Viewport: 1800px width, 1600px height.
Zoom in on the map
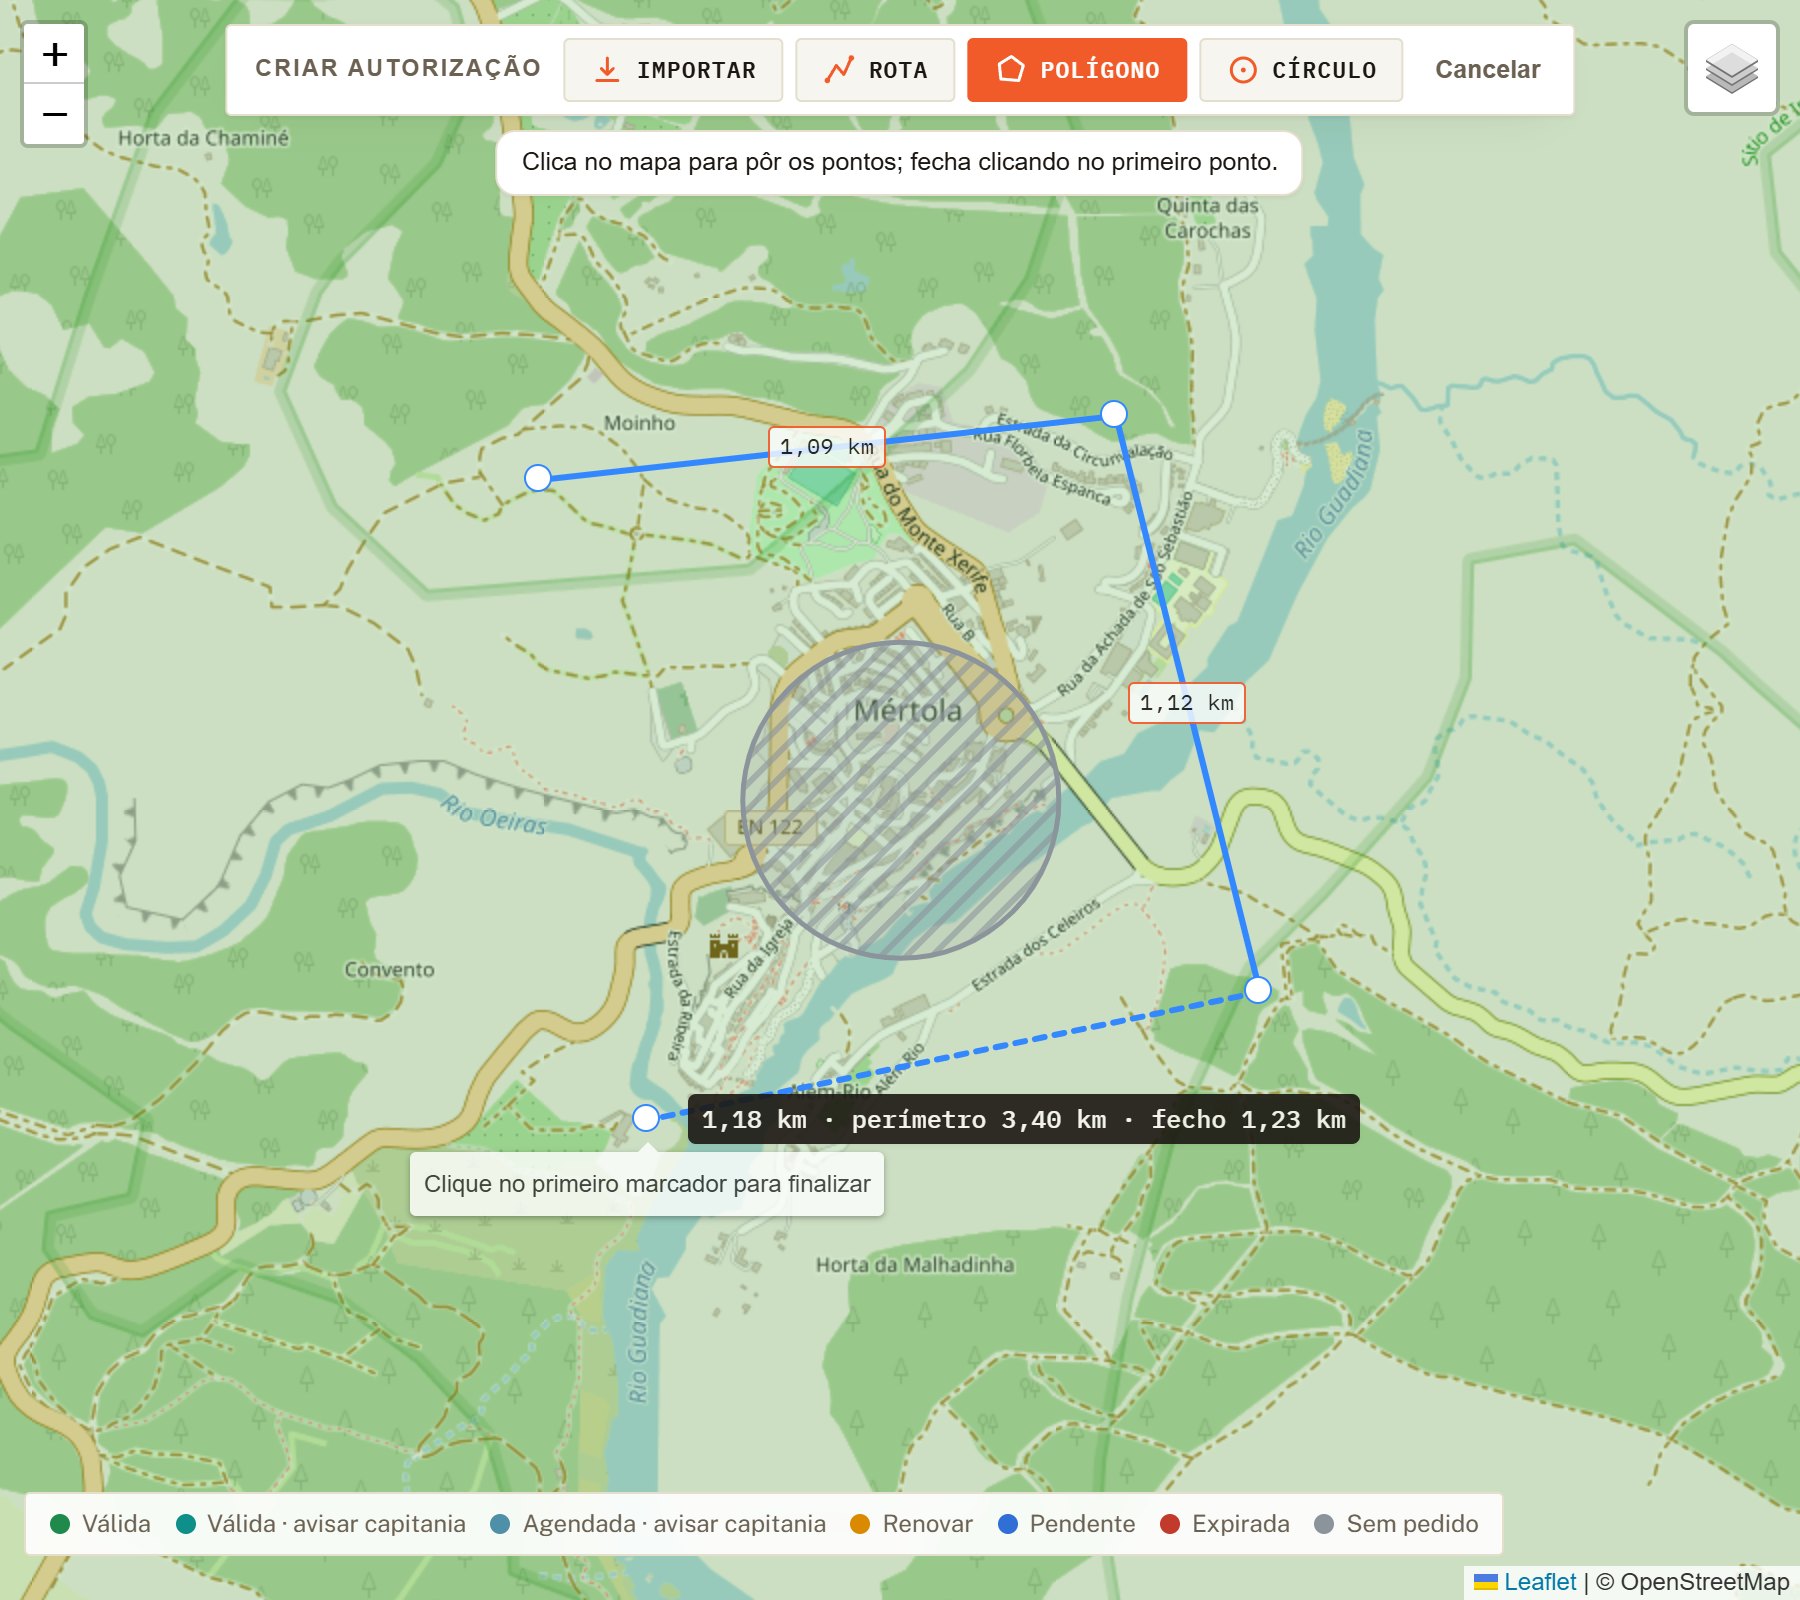55,54
